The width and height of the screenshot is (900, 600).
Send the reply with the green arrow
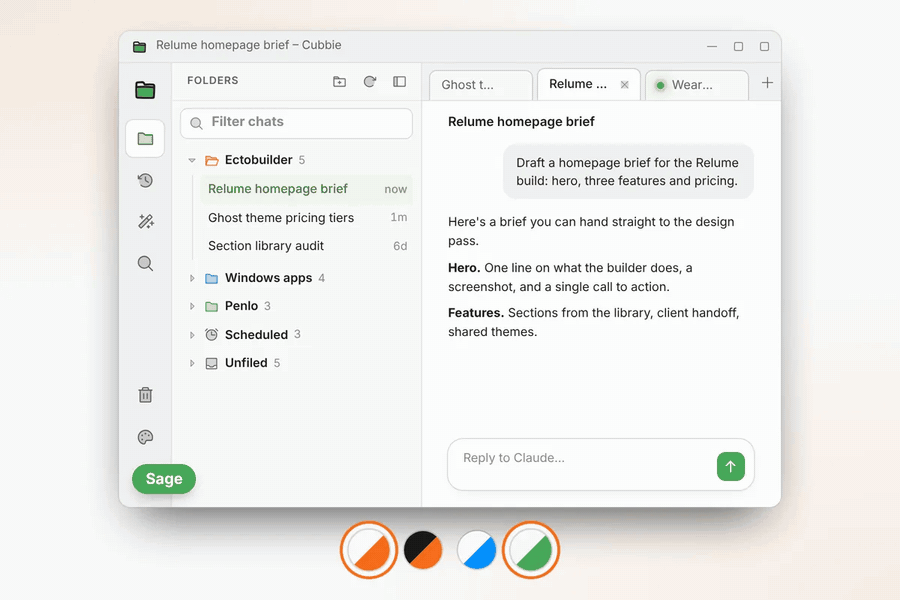[731, 466]
